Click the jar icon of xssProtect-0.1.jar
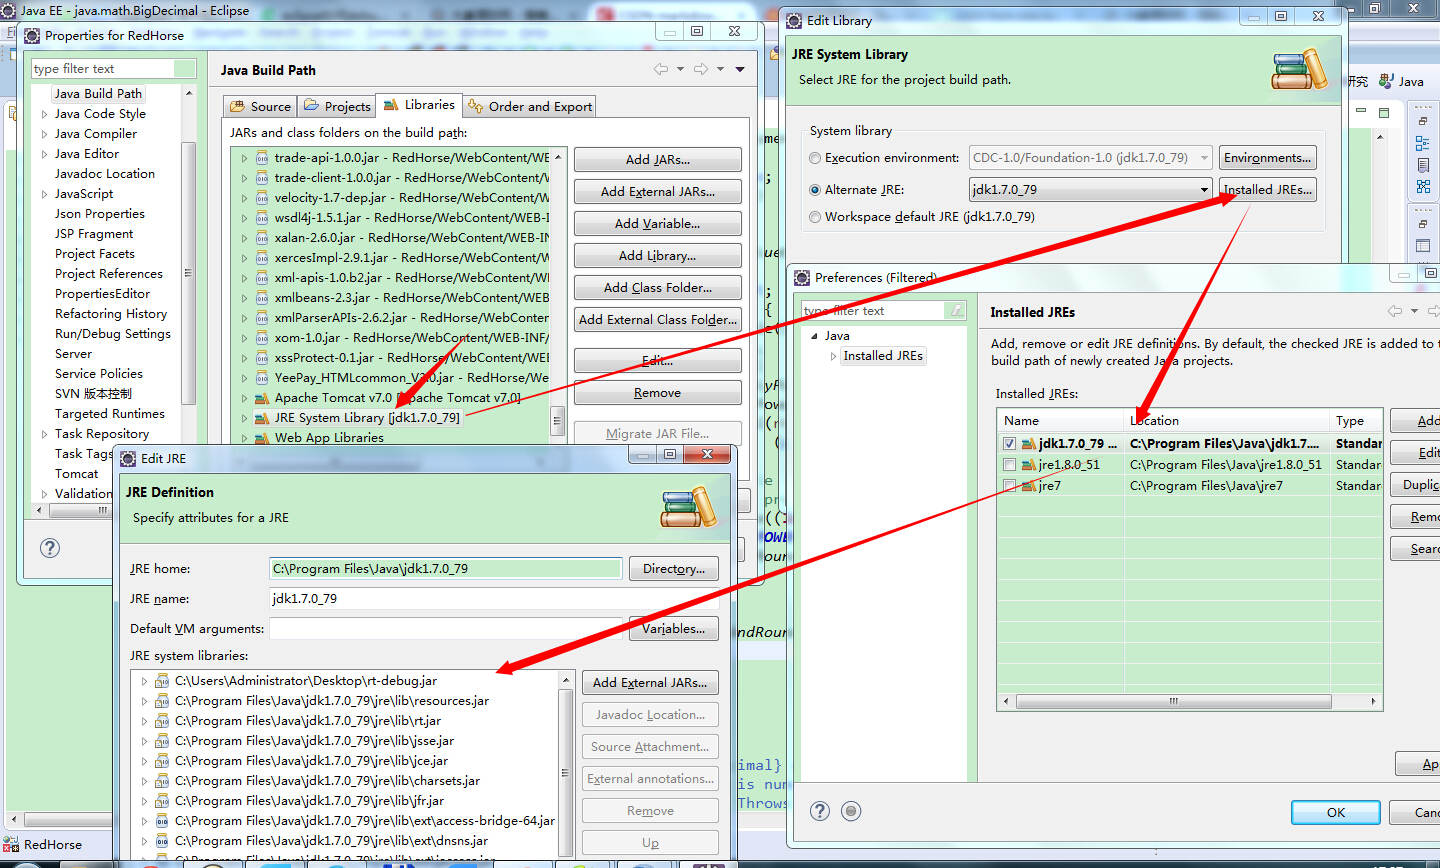Image resolution: width=1440 pixels, height=868 pixels. [x=262, y=358]
